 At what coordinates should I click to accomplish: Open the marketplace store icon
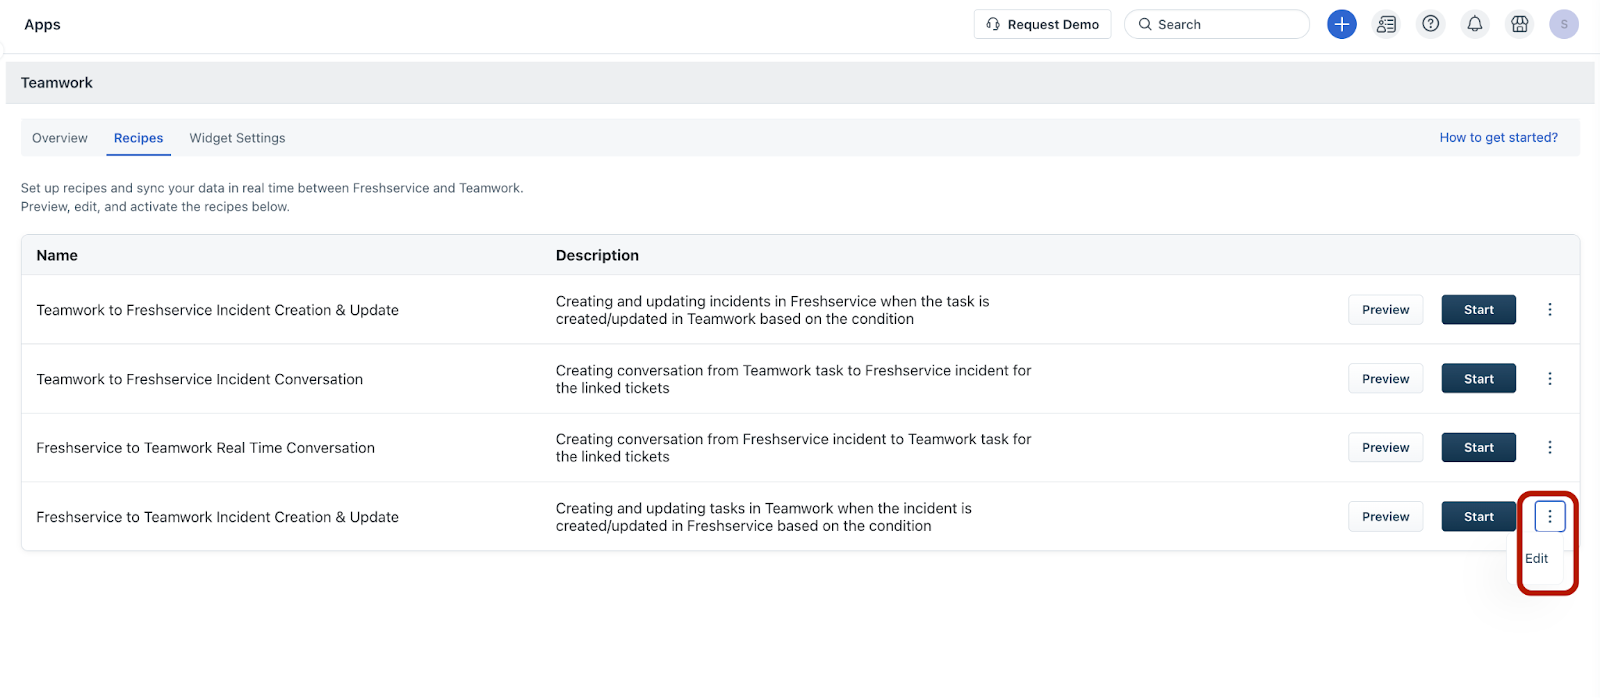click(1519, 24)
